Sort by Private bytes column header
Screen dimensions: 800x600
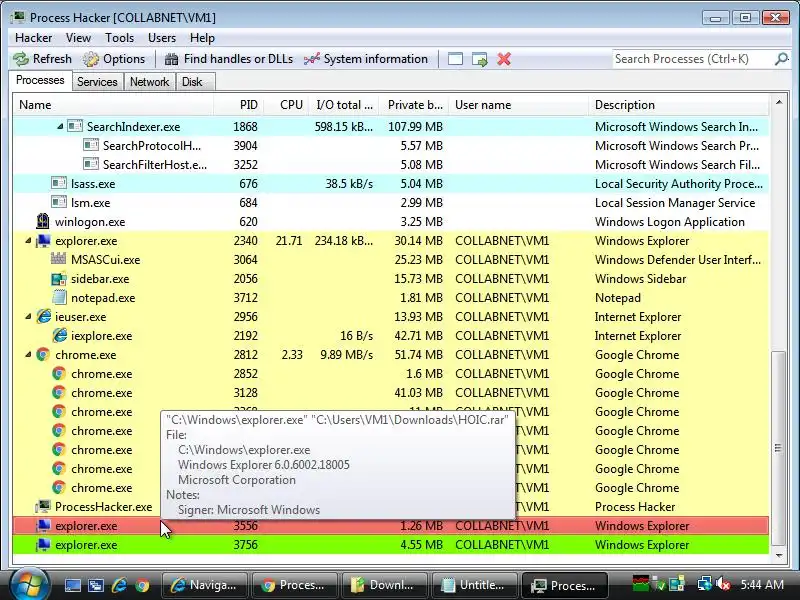coord(414,105)
